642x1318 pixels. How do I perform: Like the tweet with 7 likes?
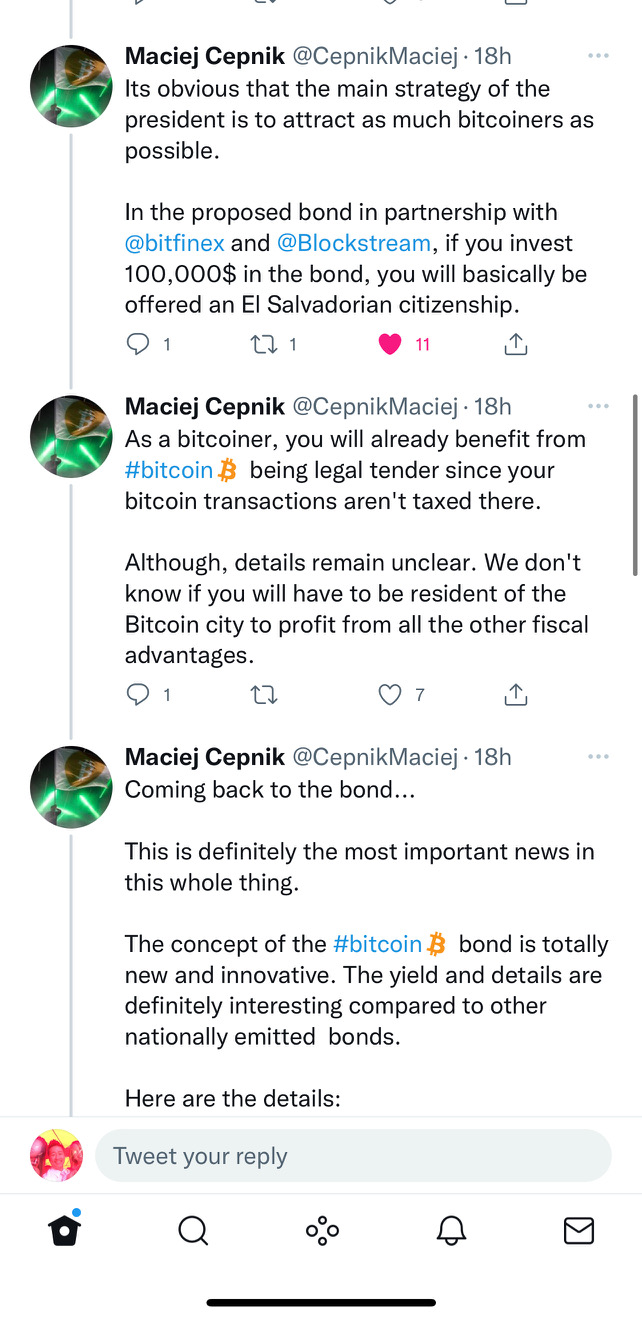pos(390,695)
